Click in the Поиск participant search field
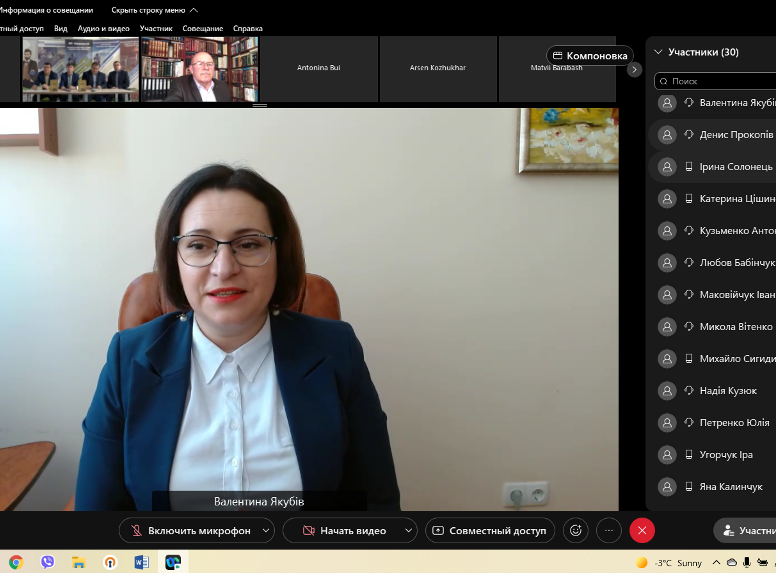This screenshot has height=573, width=776. 715,81
